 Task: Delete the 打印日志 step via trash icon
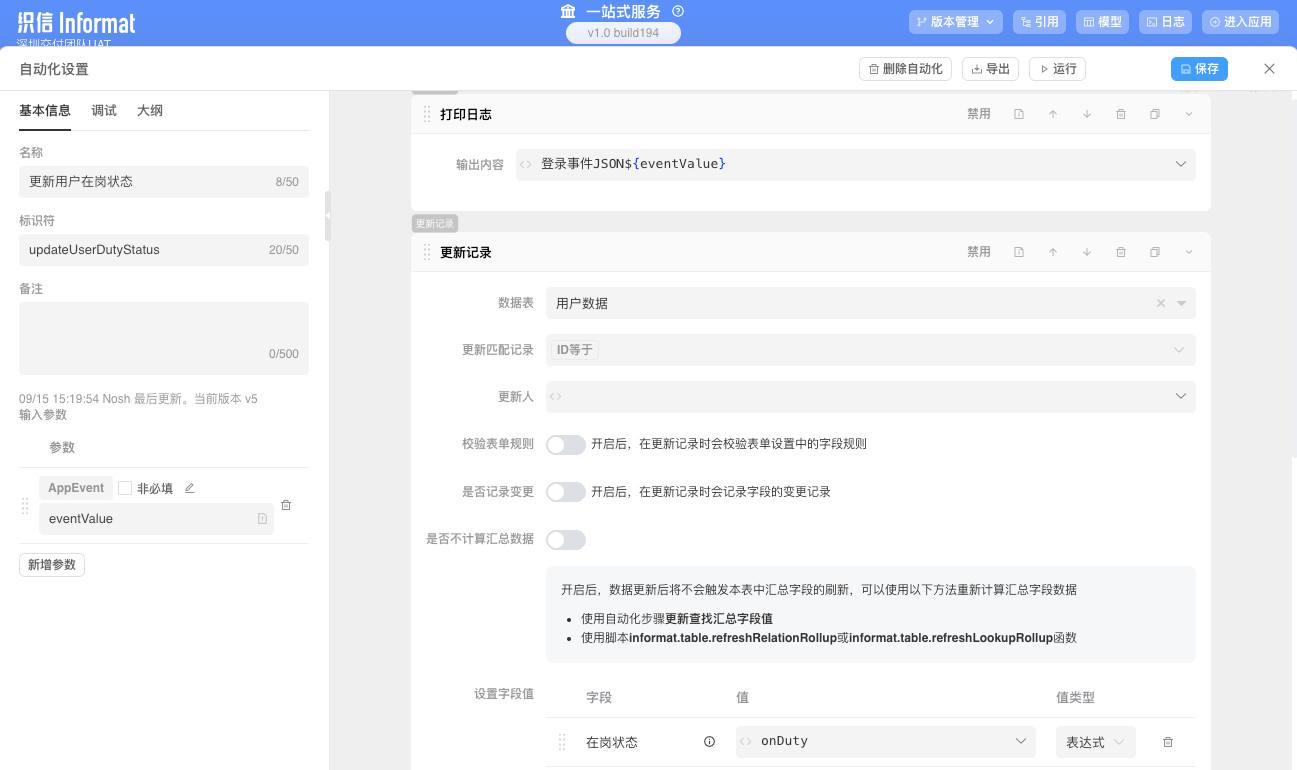click(1121, 114)
